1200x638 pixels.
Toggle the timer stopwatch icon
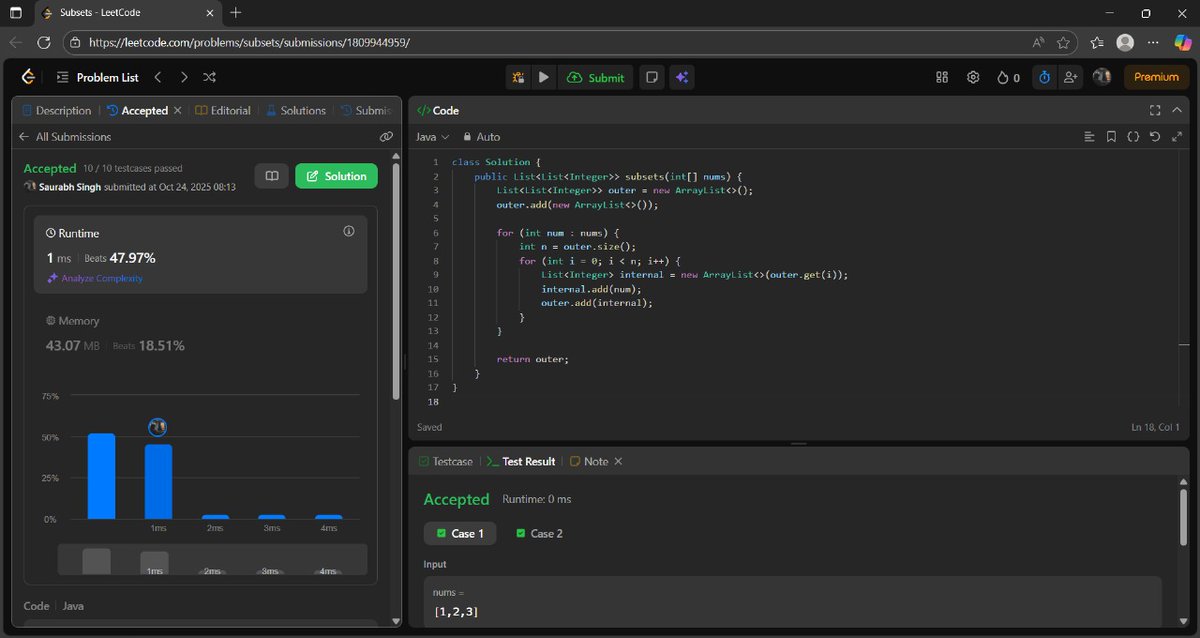coord(1044,77)
